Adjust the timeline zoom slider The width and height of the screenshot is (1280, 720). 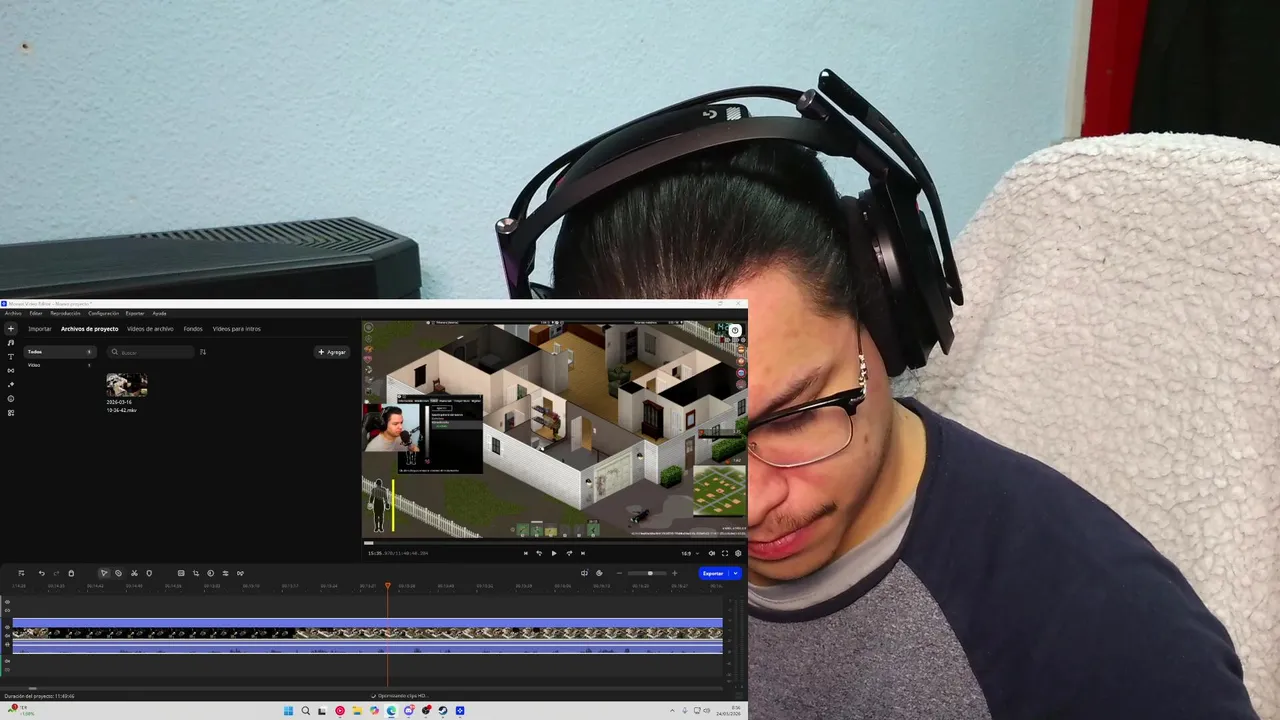click(647, 573)
